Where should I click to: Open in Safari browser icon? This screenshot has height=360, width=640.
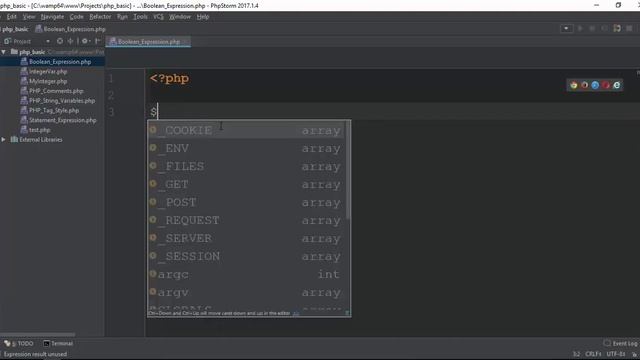click(595, 85)
